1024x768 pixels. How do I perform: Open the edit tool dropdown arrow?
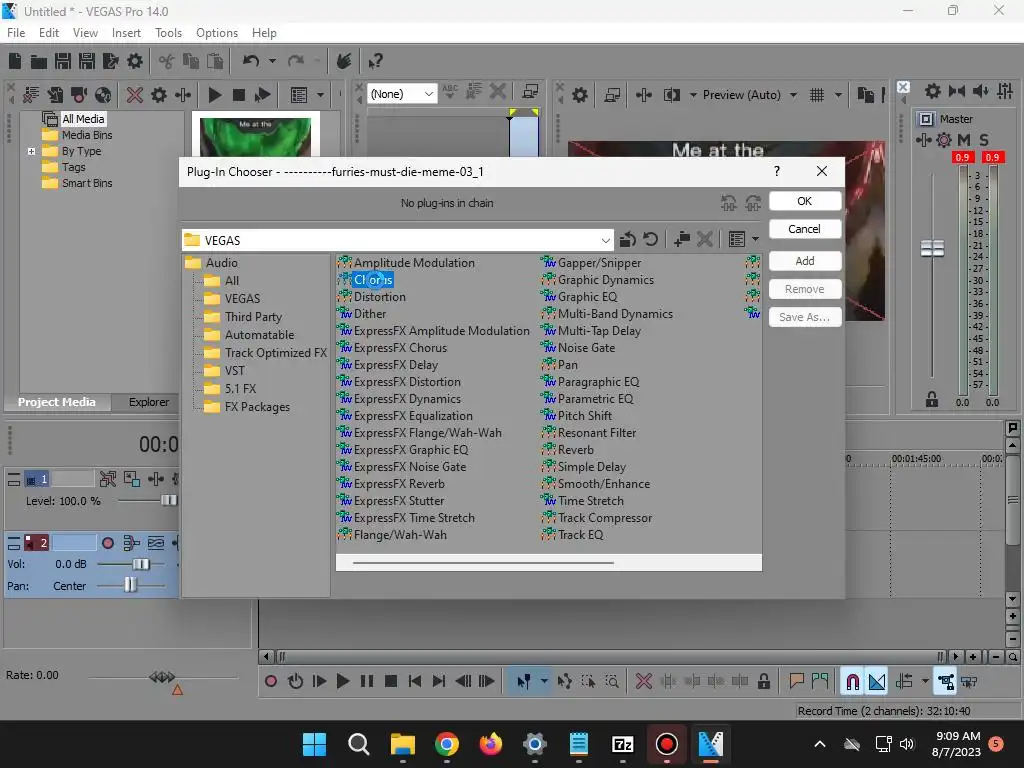click(x=544, y=682)
